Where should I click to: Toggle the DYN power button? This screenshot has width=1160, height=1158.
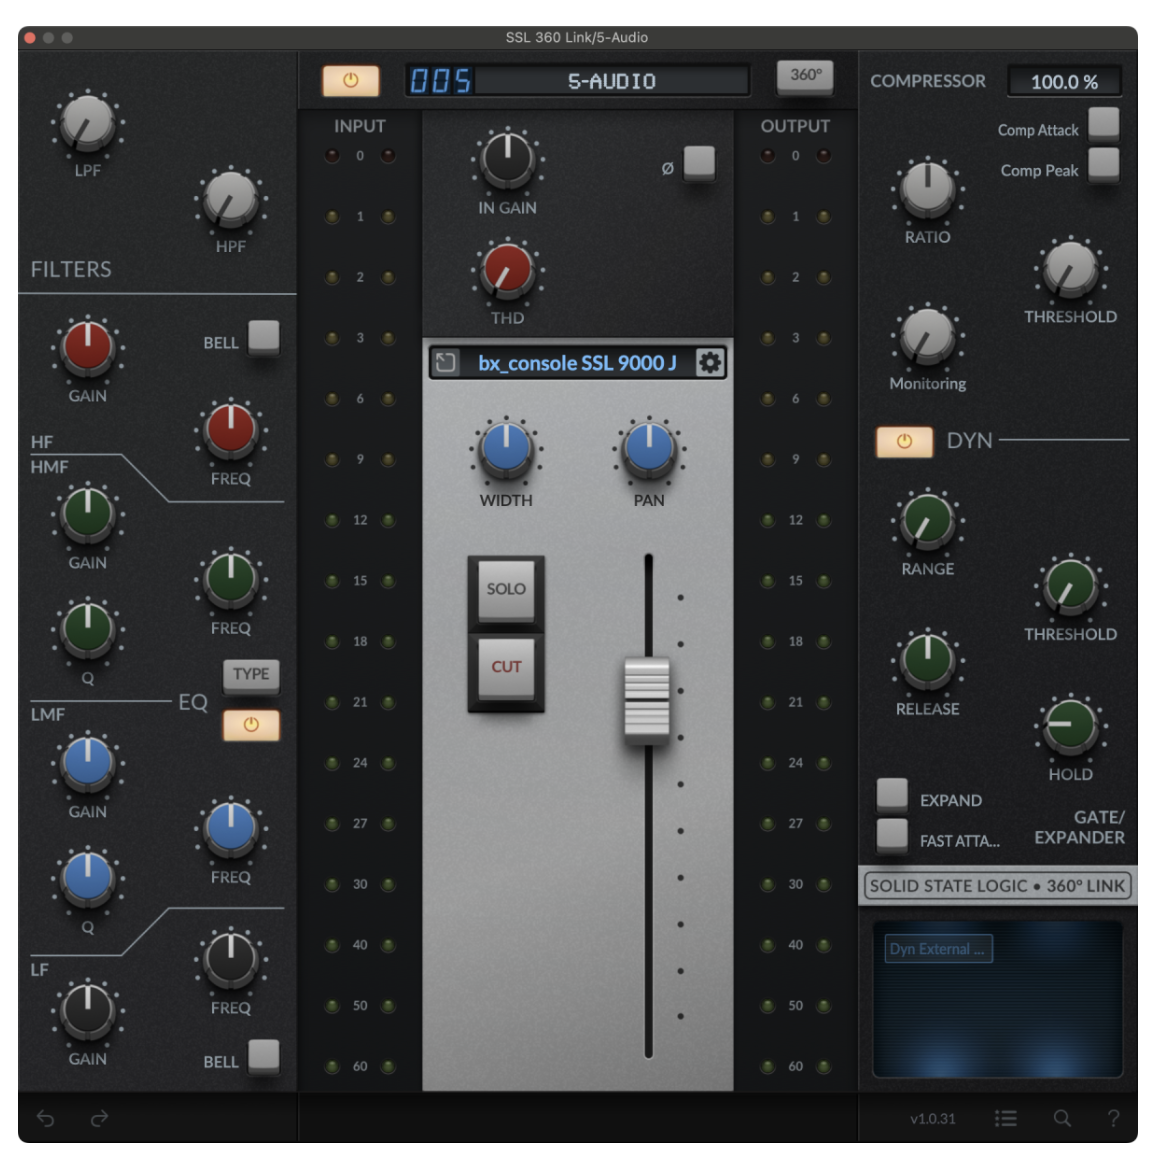pyautogui.click(x=904, y=442)
